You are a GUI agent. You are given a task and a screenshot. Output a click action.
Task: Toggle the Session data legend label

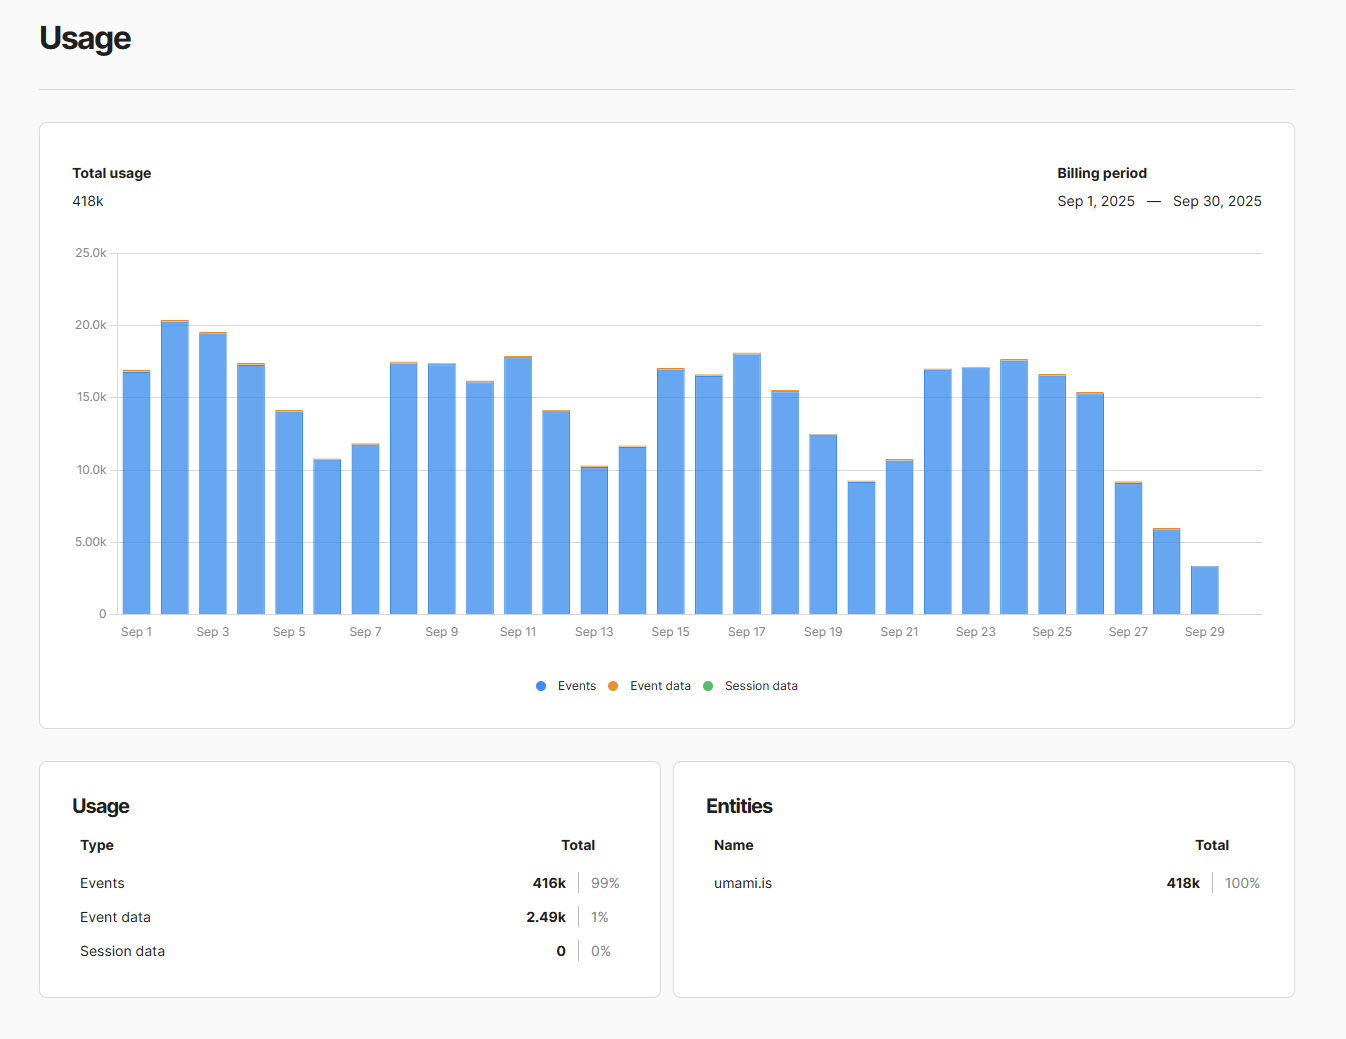(x=761, y=686)
